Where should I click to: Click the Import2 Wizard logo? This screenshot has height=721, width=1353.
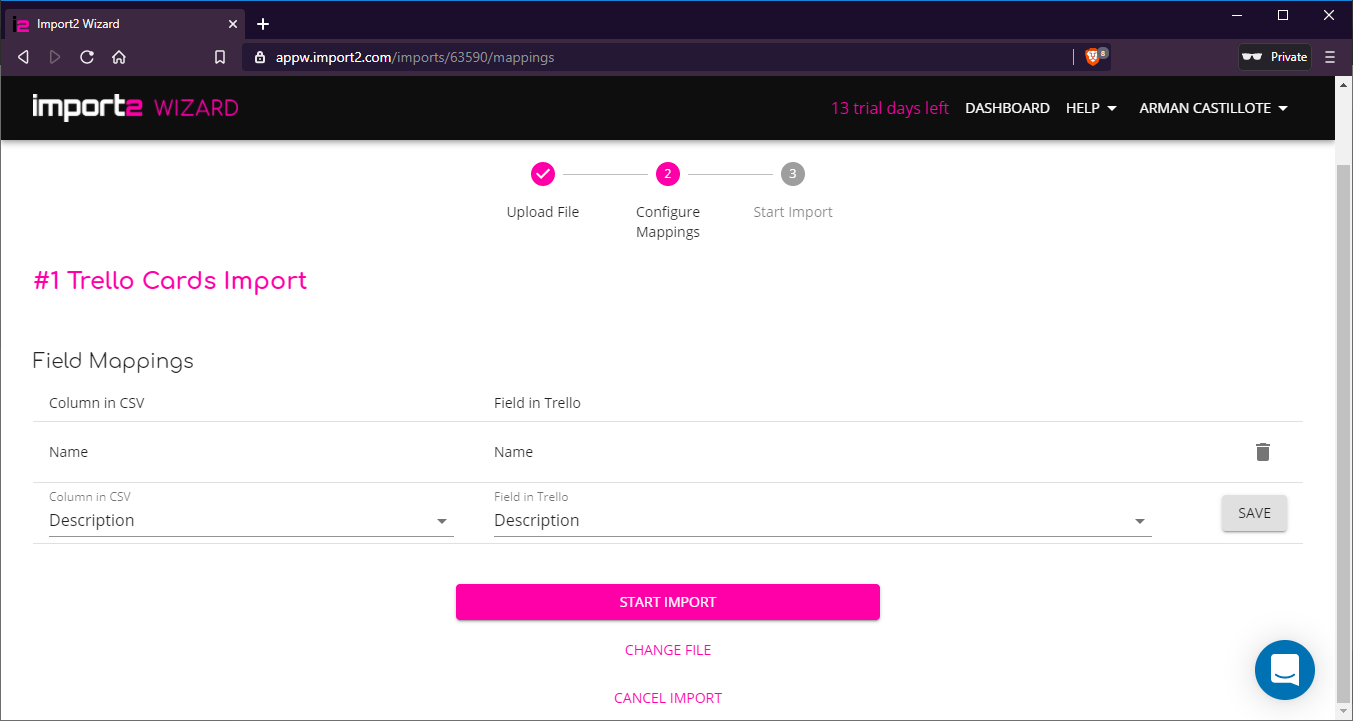click(135, 107)
